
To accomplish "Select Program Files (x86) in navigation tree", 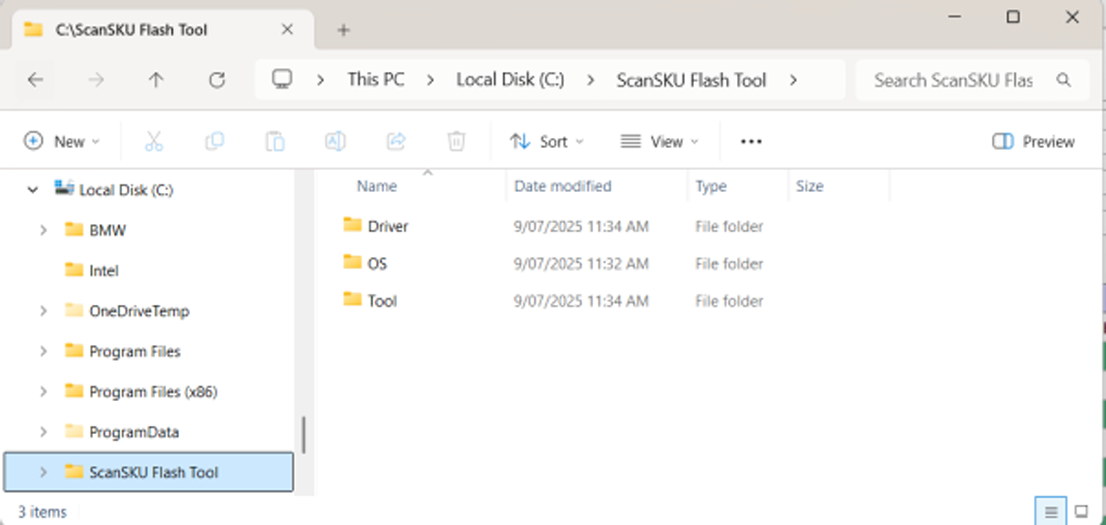I will coord(153,391).
